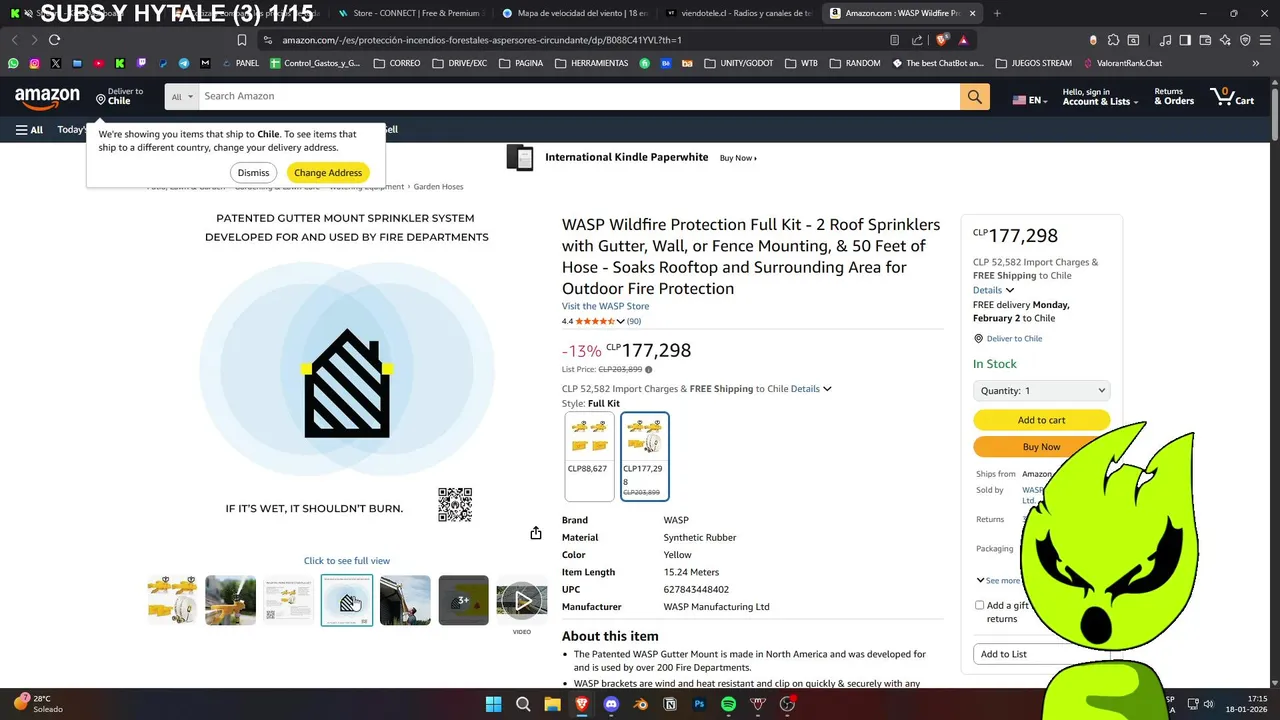Expand import charges Details under product price

tap(811, 389)
